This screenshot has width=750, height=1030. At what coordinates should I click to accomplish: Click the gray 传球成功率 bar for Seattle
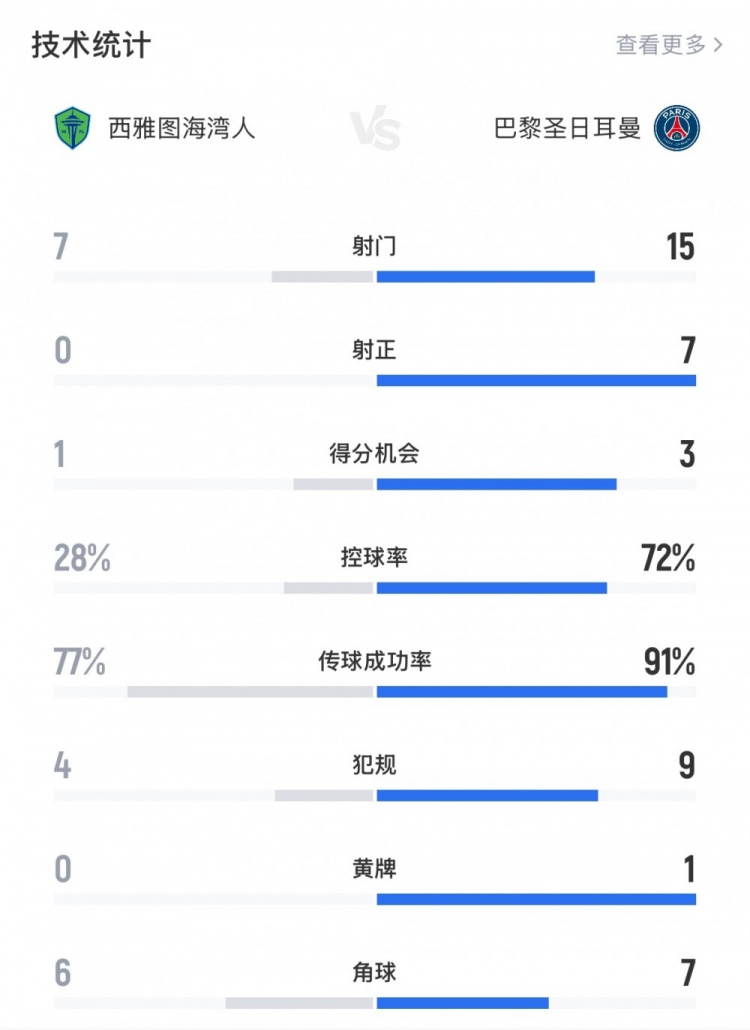click(x=250, y=691)
